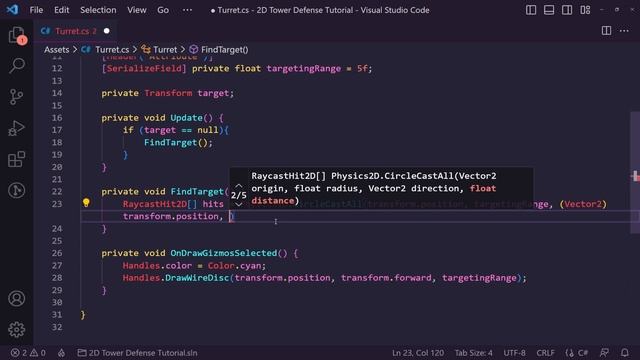Image resolution: width=640 pixels, height=360 pixels.
Task: Open the timeline/history icon in activity bar
Action: coord(17,191)
